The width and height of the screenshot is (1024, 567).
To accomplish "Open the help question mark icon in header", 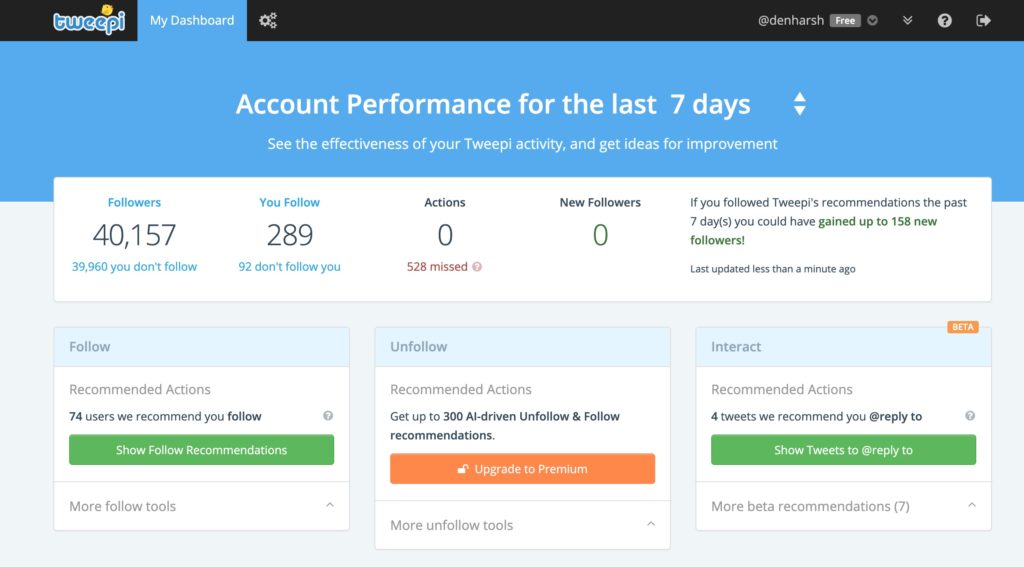I will pyautogui.click(x=944, y=20).
